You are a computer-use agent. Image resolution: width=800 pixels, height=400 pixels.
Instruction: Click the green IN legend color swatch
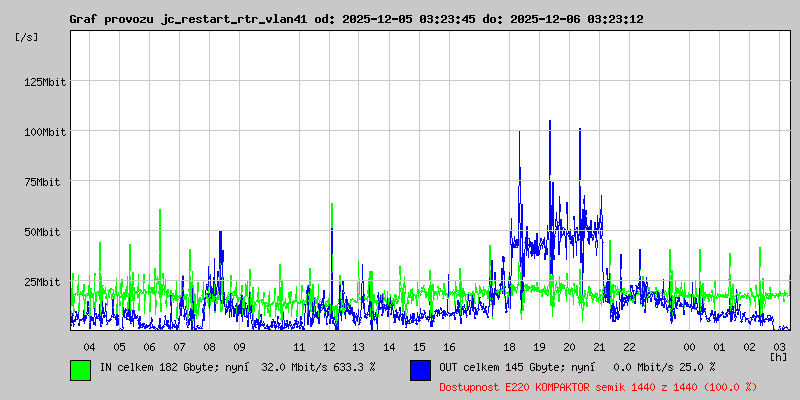[80, 369]
